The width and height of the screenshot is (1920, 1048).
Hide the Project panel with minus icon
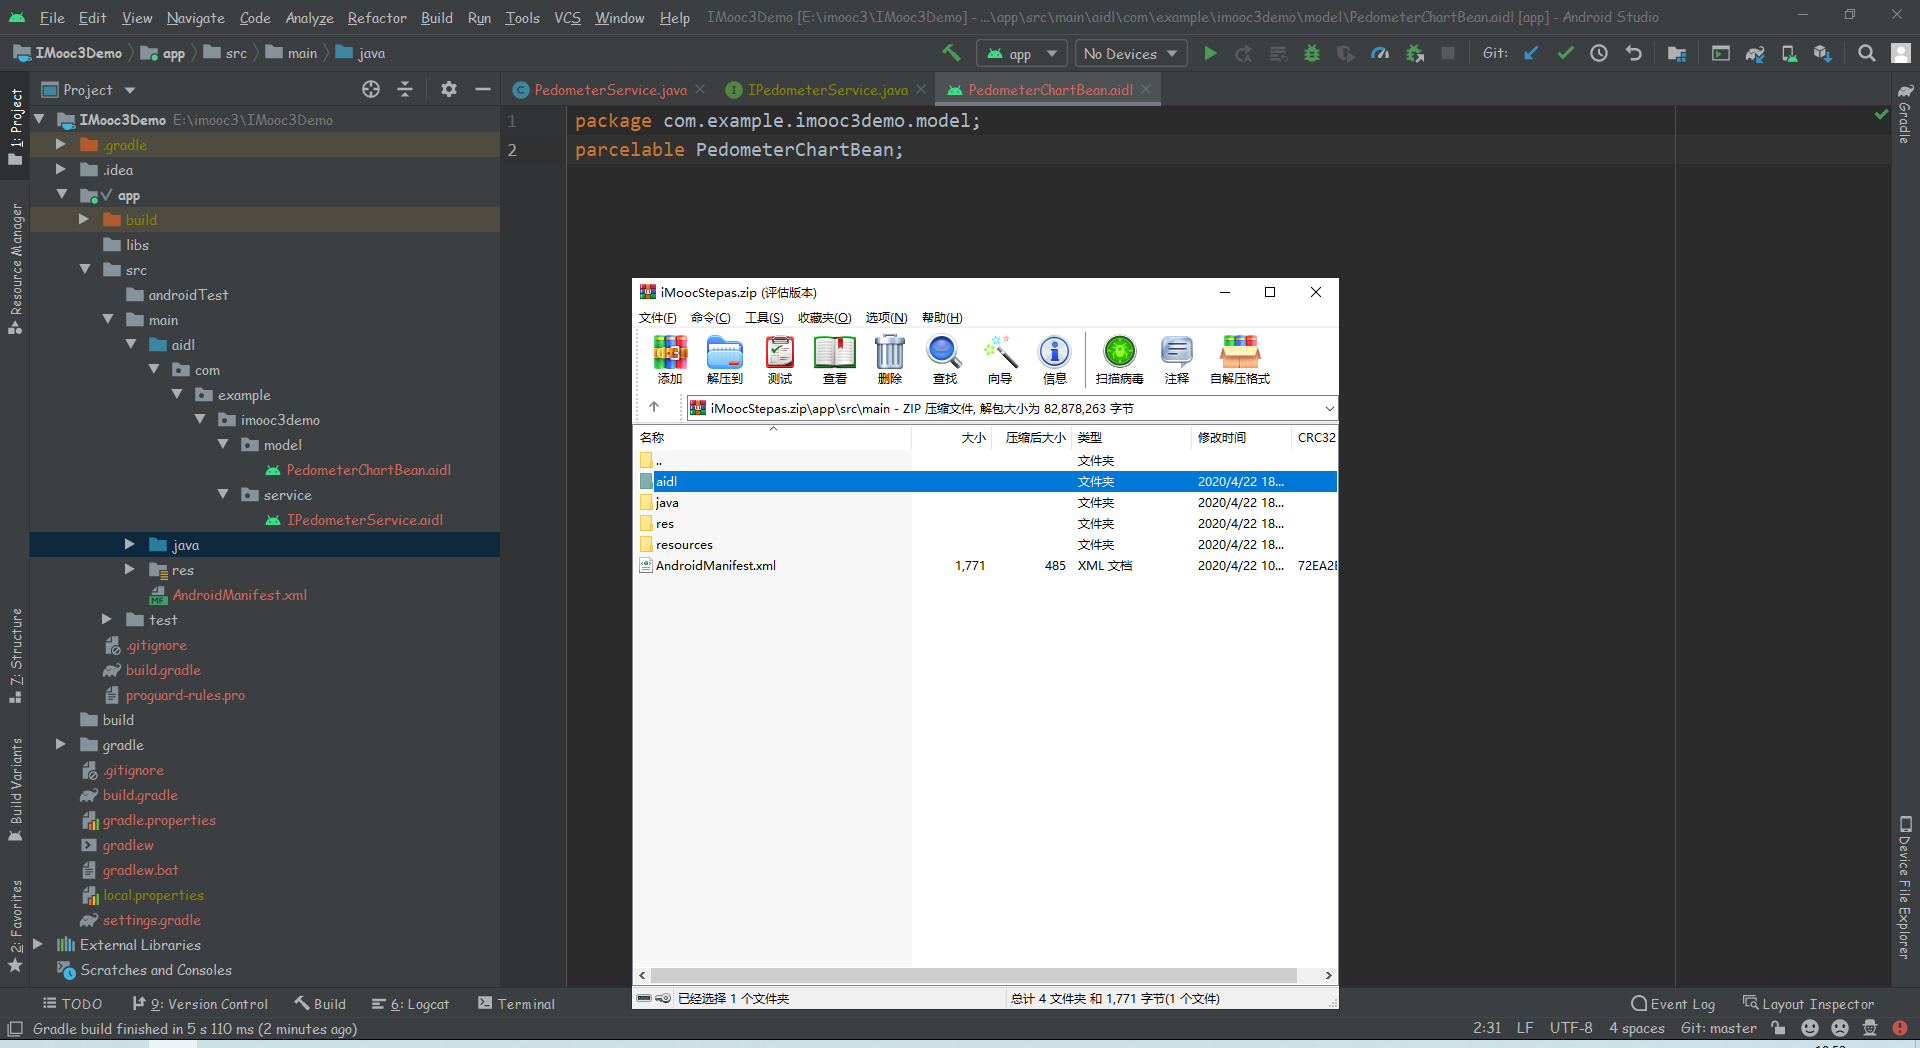[483, 89]
